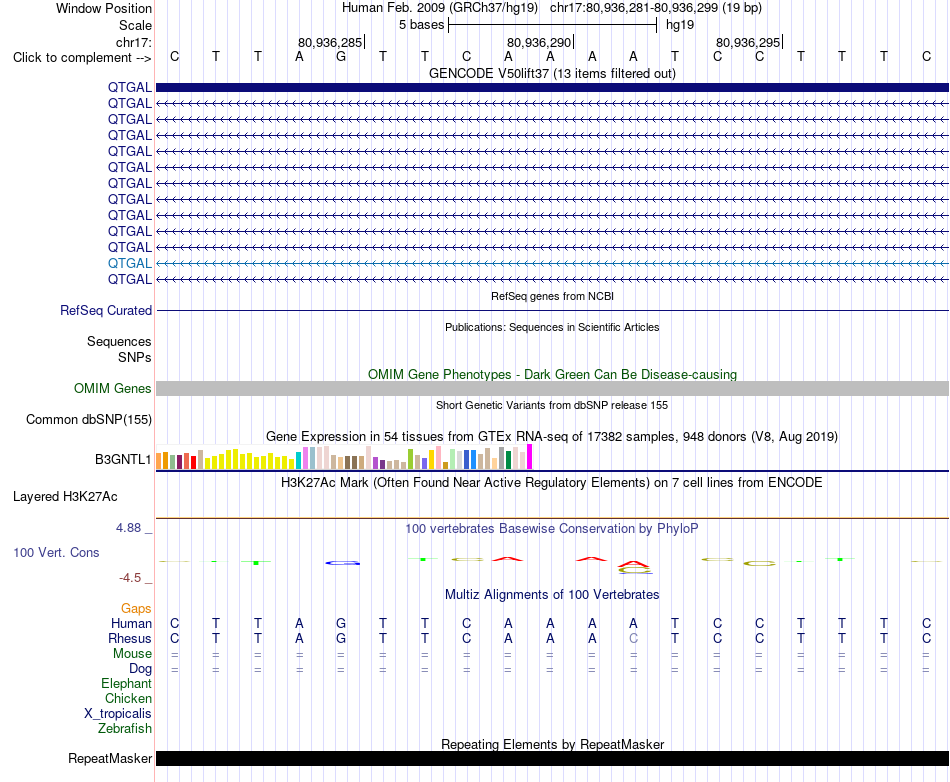Click the 100 Vert. Cons label
950x782 pixels.
tap(56, 552)
